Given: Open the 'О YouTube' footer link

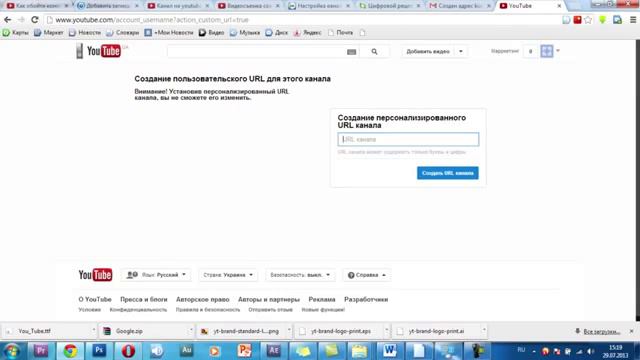Looking at the screenshot, I should [x=95, y=300].
